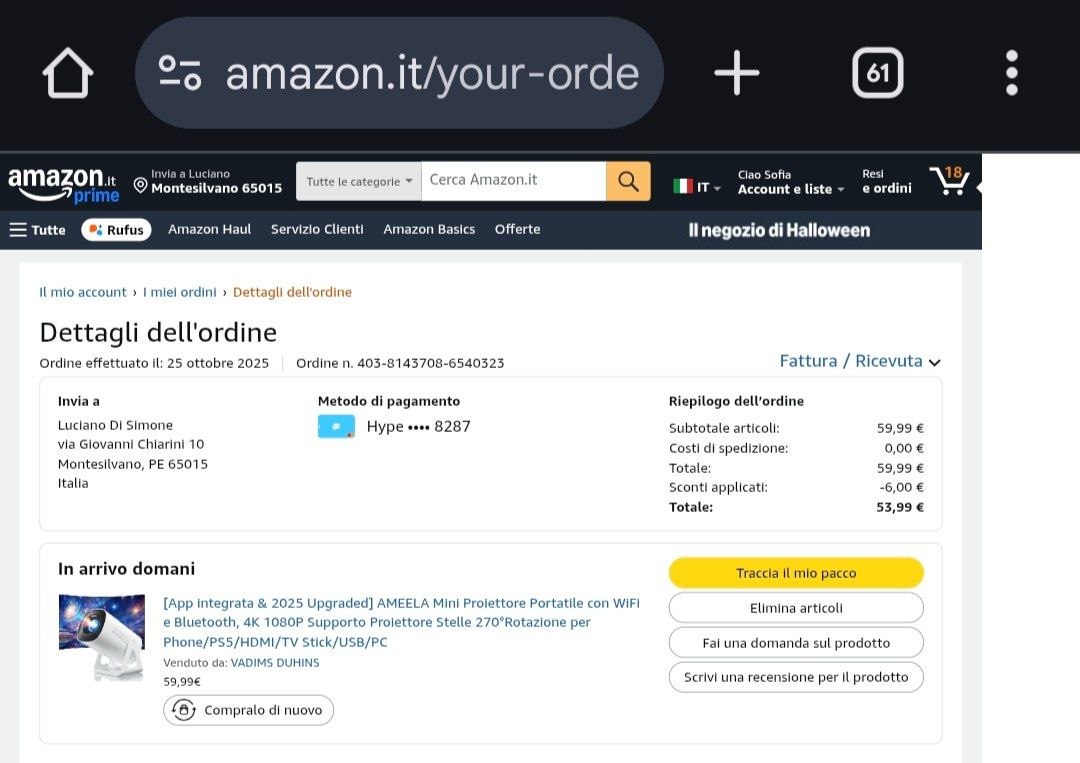Go to Amazon Haul
Image resolution: width=1080 pixels, height=763 pixels.
209,229
